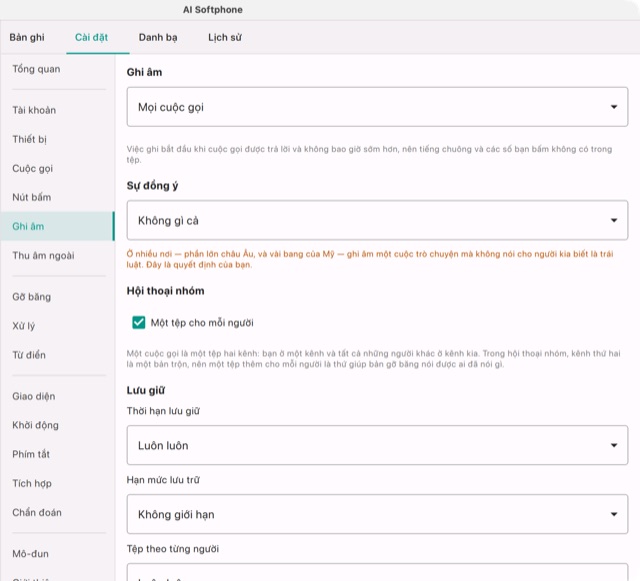Click the AI Softphone window title
The height and width of the screenshot is (581, 640).
point(213,10)
